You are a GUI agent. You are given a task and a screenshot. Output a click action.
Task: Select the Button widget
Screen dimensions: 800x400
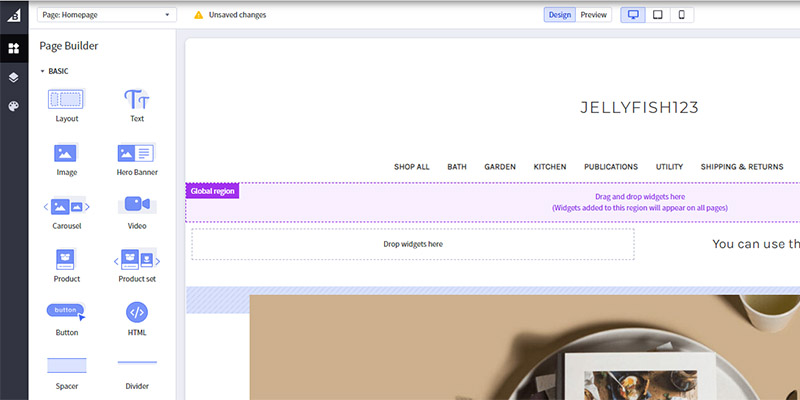[67, 319]
